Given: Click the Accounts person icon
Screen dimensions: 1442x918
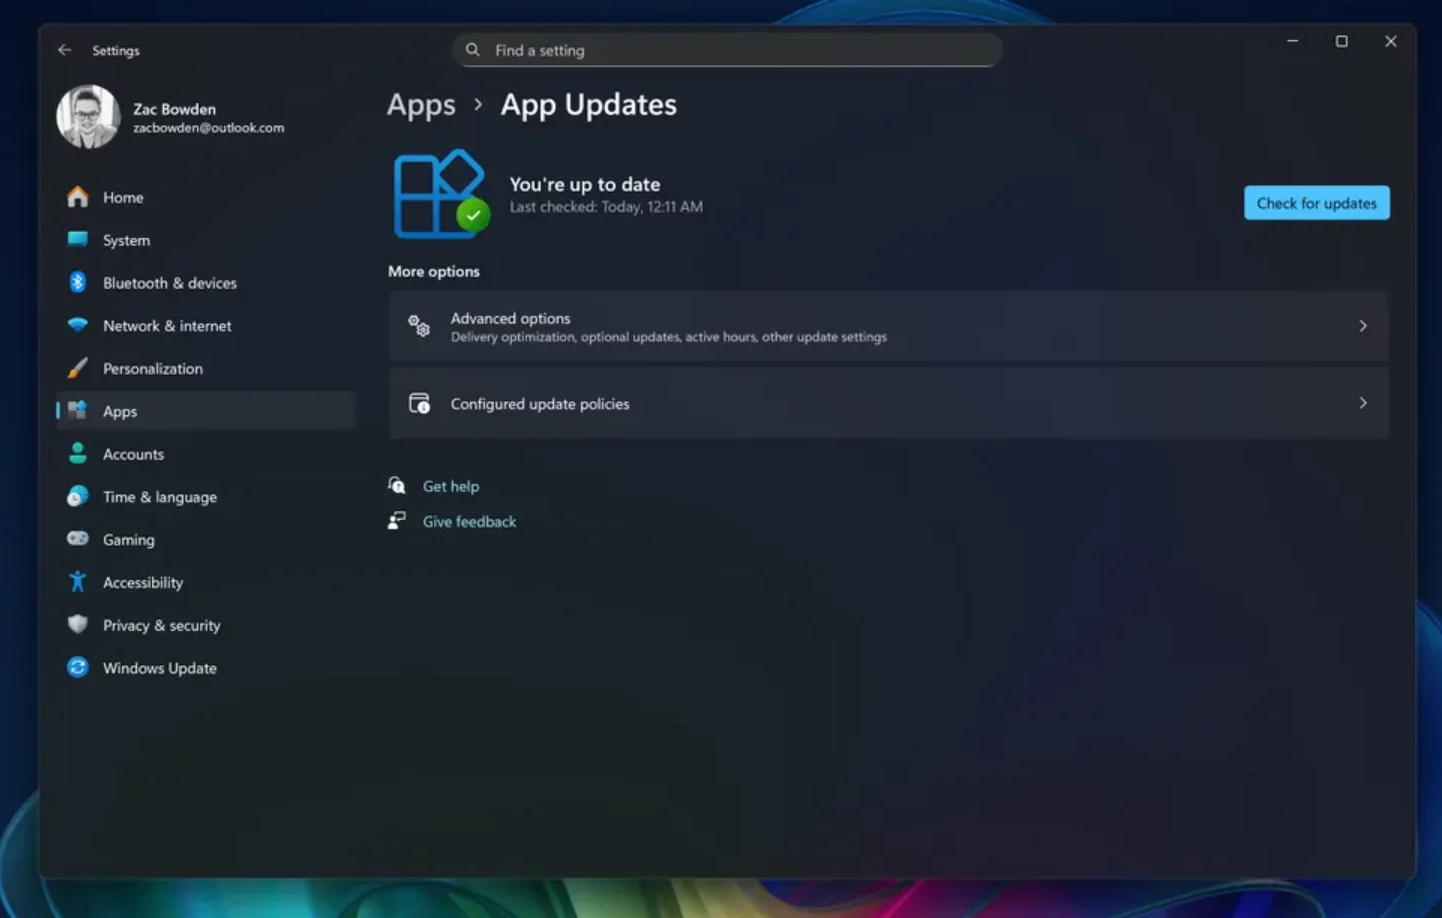Looking at the screenshot, I should click(78, 453).
